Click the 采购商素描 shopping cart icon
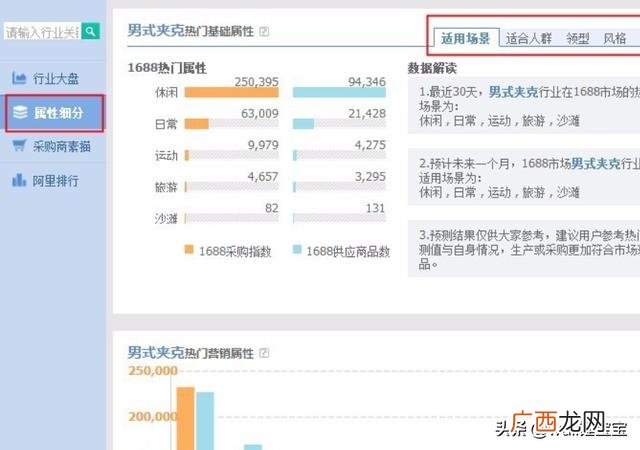Screen dimensions: 640x450 (x=19, y=145)
